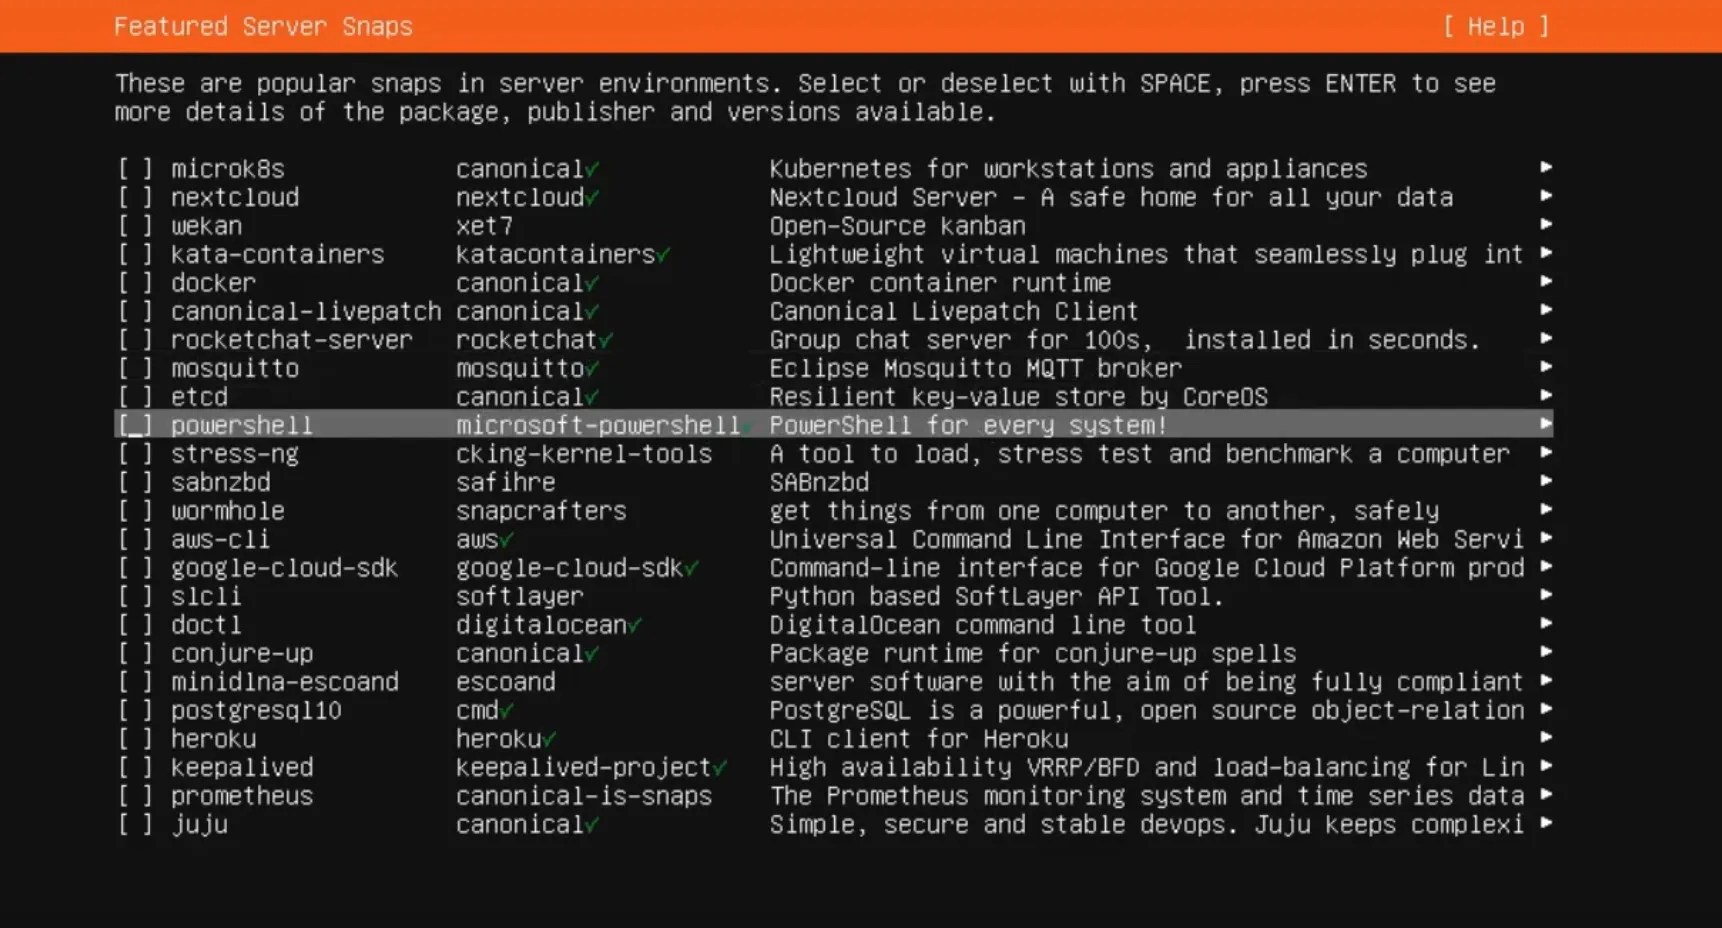Expand the juju snap details arrow
Screen dimensions: 1722x928
(x=1545, y=824)
